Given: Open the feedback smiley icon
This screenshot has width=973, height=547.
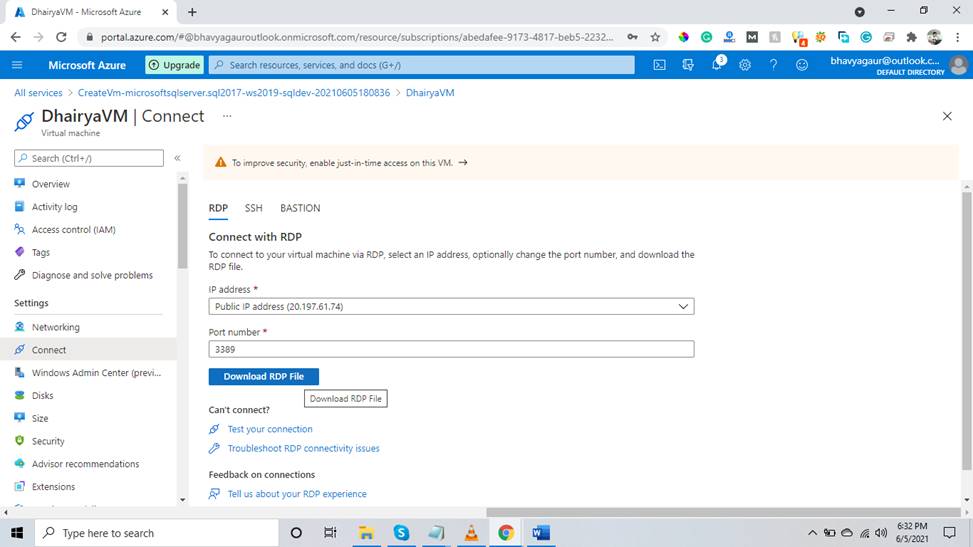Looking at the screenshot, I should 802,65.
